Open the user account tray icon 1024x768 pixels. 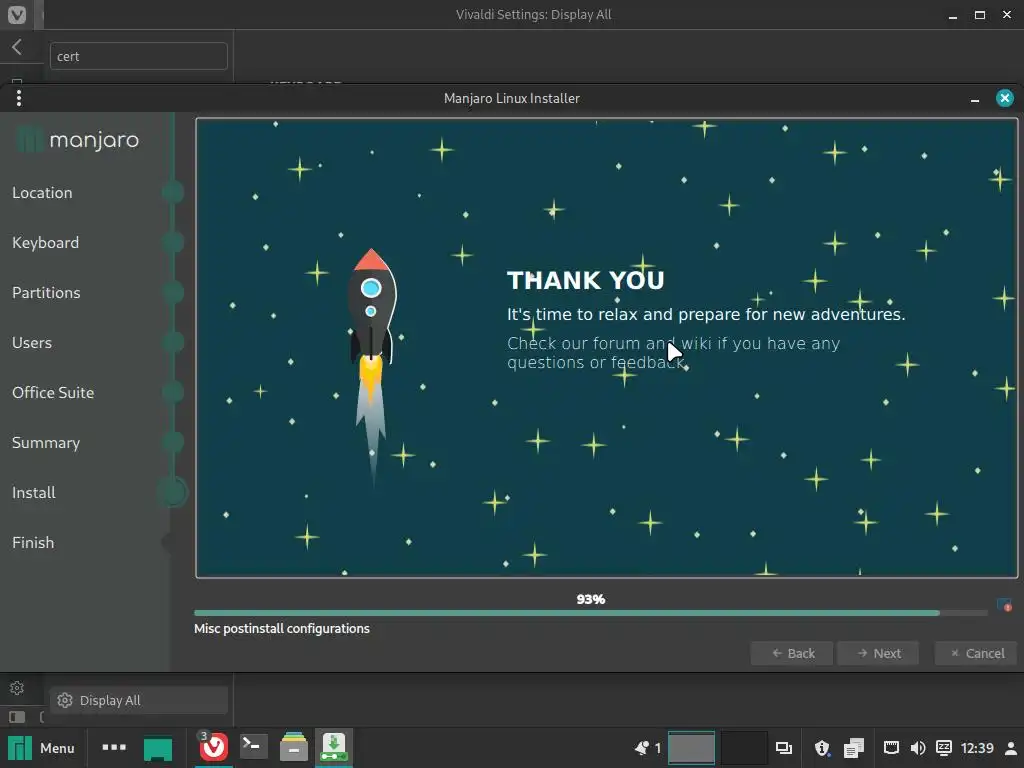coord(1011,748)
